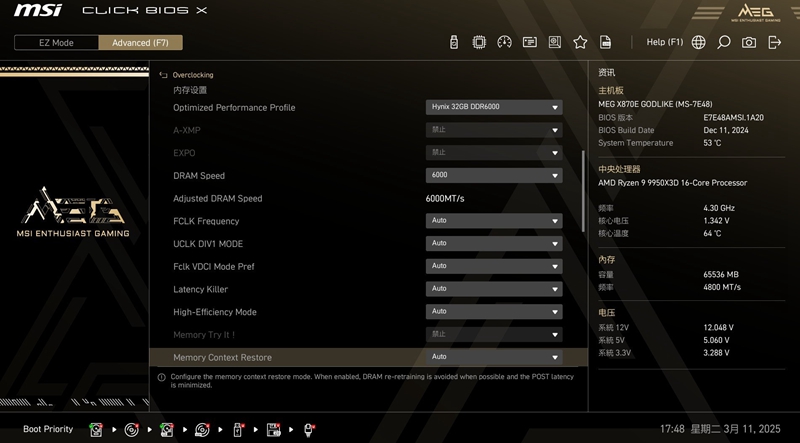The image size is (800, 443).
Task: Open the CPU settings icon in toolbar
Action: click(479, 43)
